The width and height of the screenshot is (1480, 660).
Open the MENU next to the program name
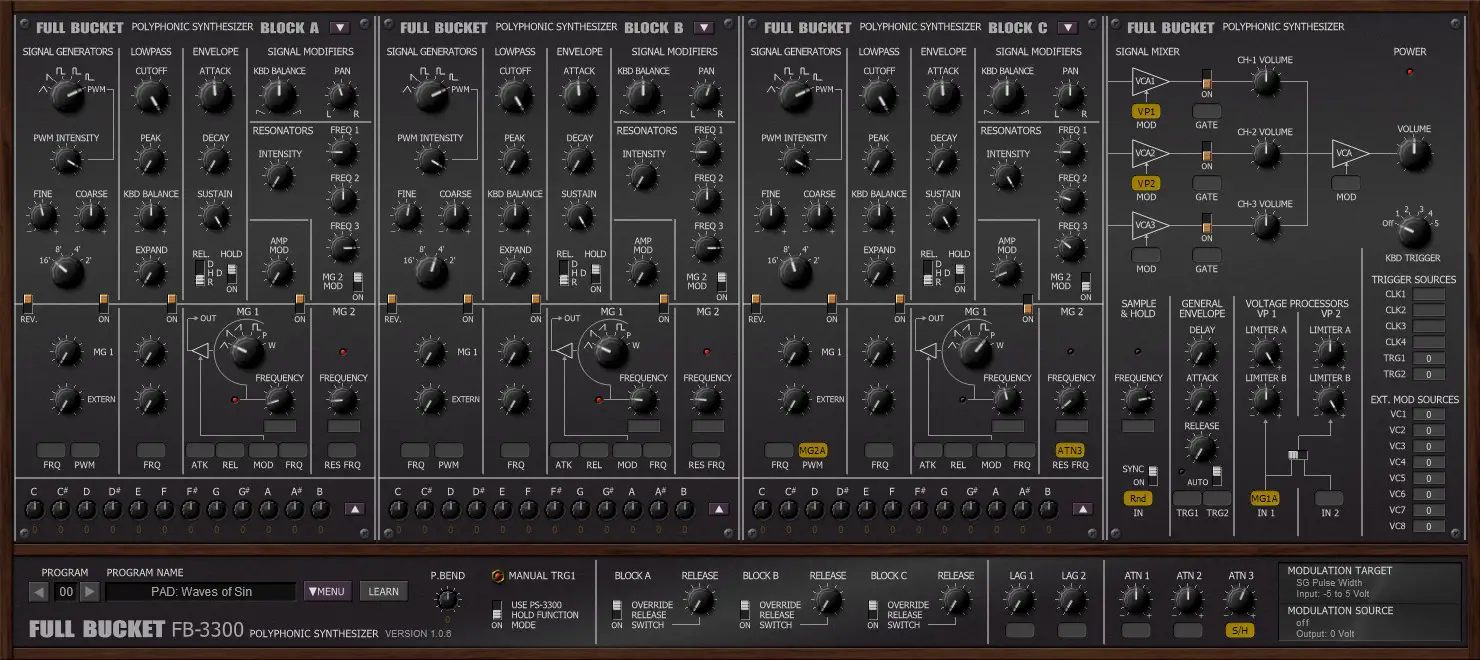[330, 591]
